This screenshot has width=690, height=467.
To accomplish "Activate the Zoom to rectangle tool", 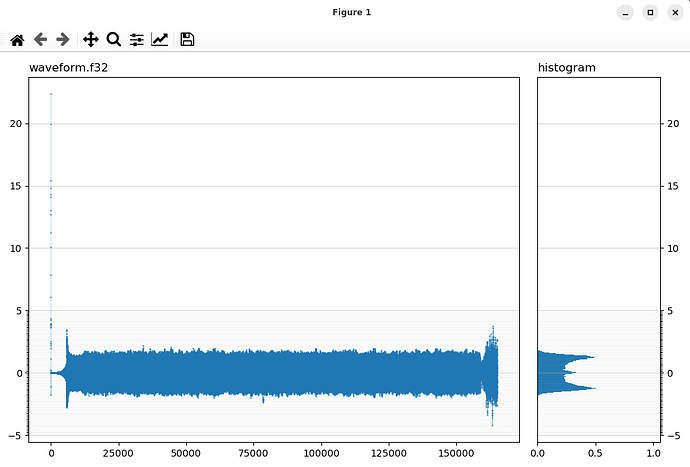I will click(114, 40).
